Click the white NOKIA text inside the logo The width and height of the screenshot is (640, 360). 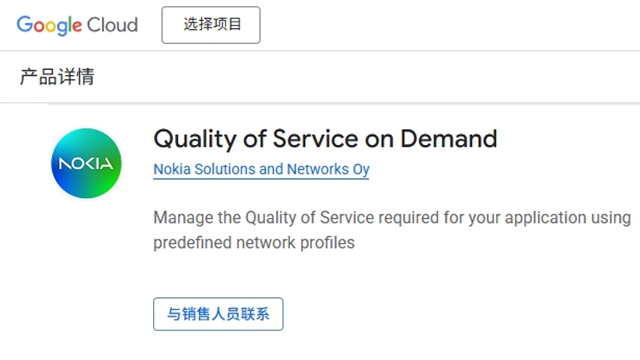(86, 164)
